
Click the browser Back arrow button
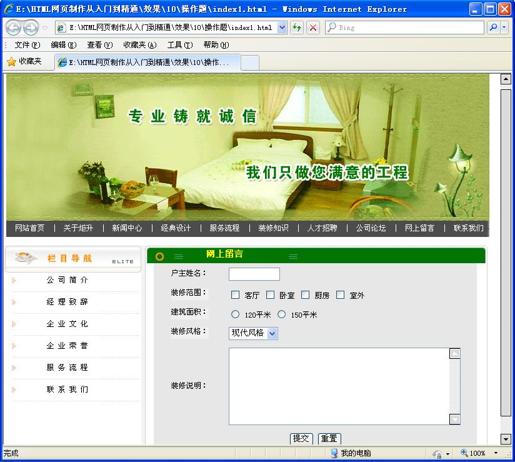[14, 28]
